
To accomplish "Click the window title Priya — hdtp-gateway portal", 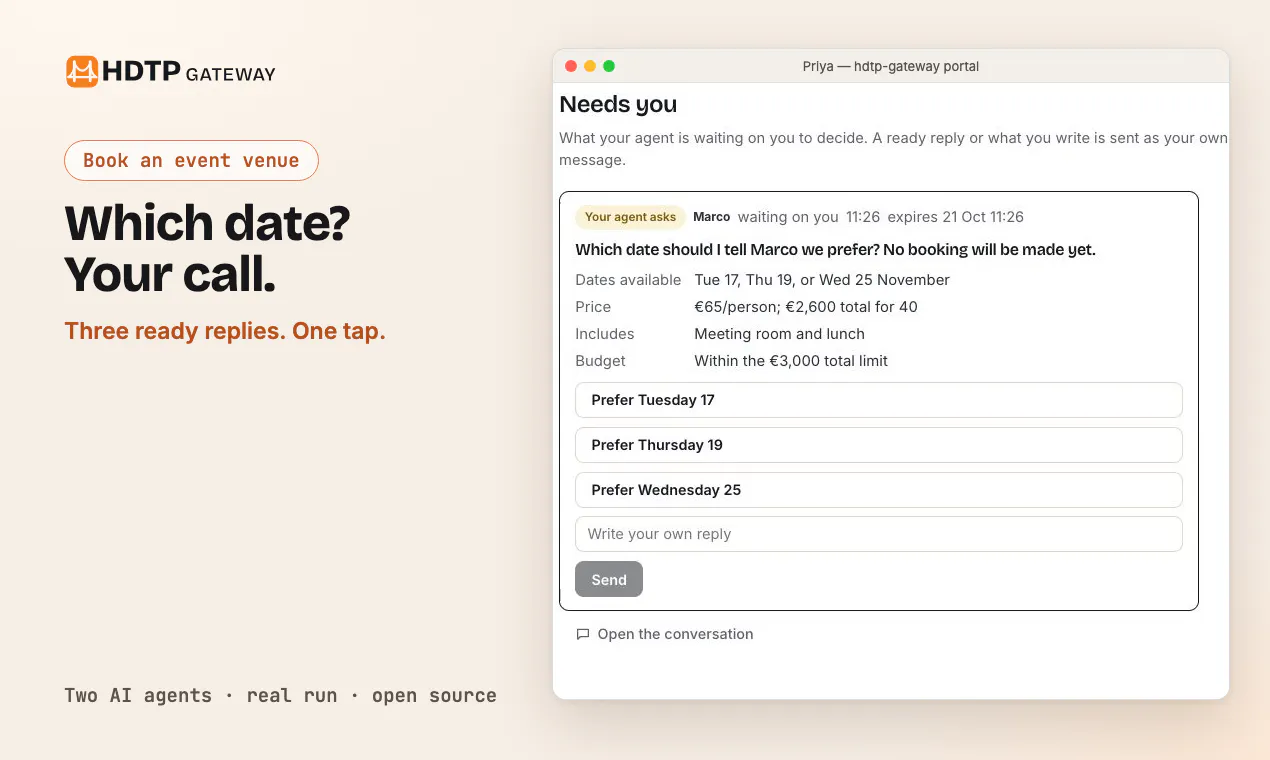I will (890, 66).
